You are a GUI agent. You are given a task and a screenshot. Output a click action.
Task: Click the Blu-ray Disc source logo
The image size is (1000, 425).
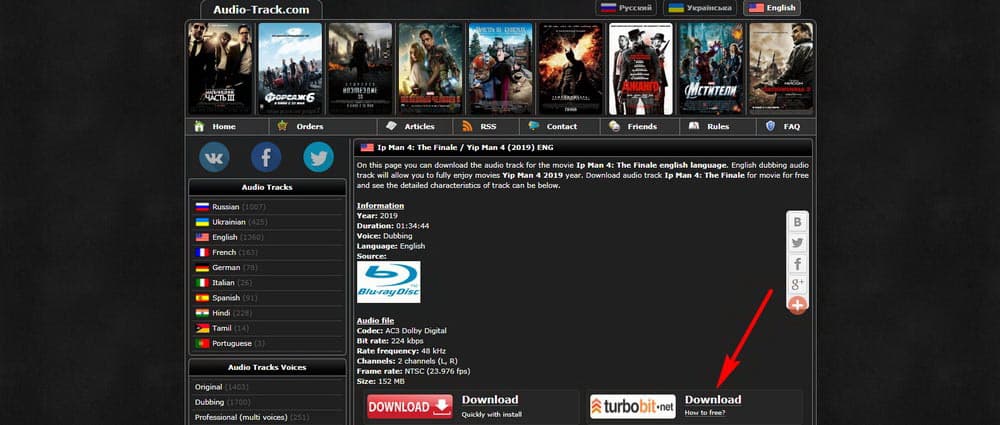[x=388, y=281]
